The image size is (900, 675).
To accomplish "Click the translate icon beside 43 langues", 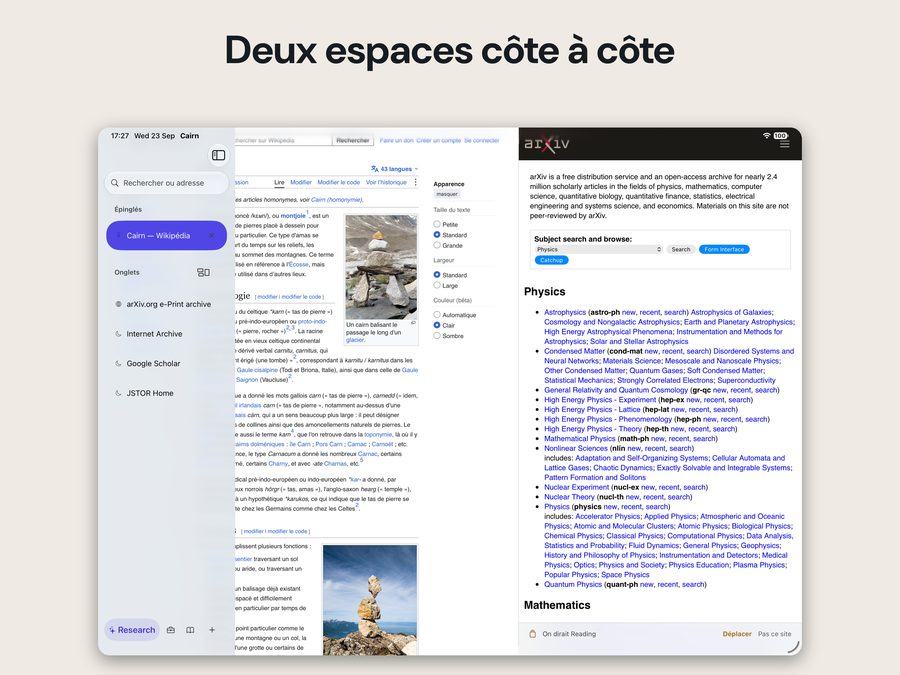I will click(x=375, y=169).
